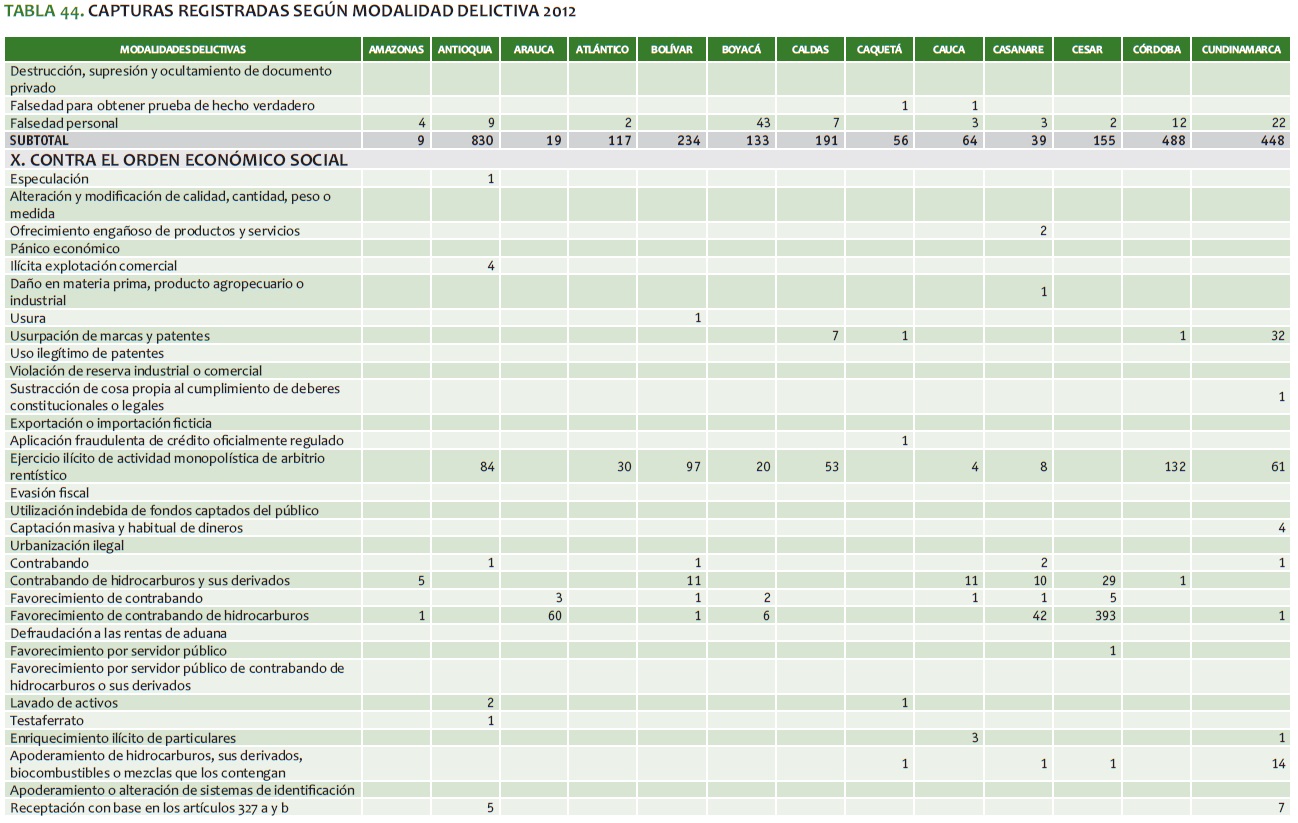Viewport: 1298px width, 823px height.
Task: Select the 'Pánico económico' row label
Action: click(65, 249)
